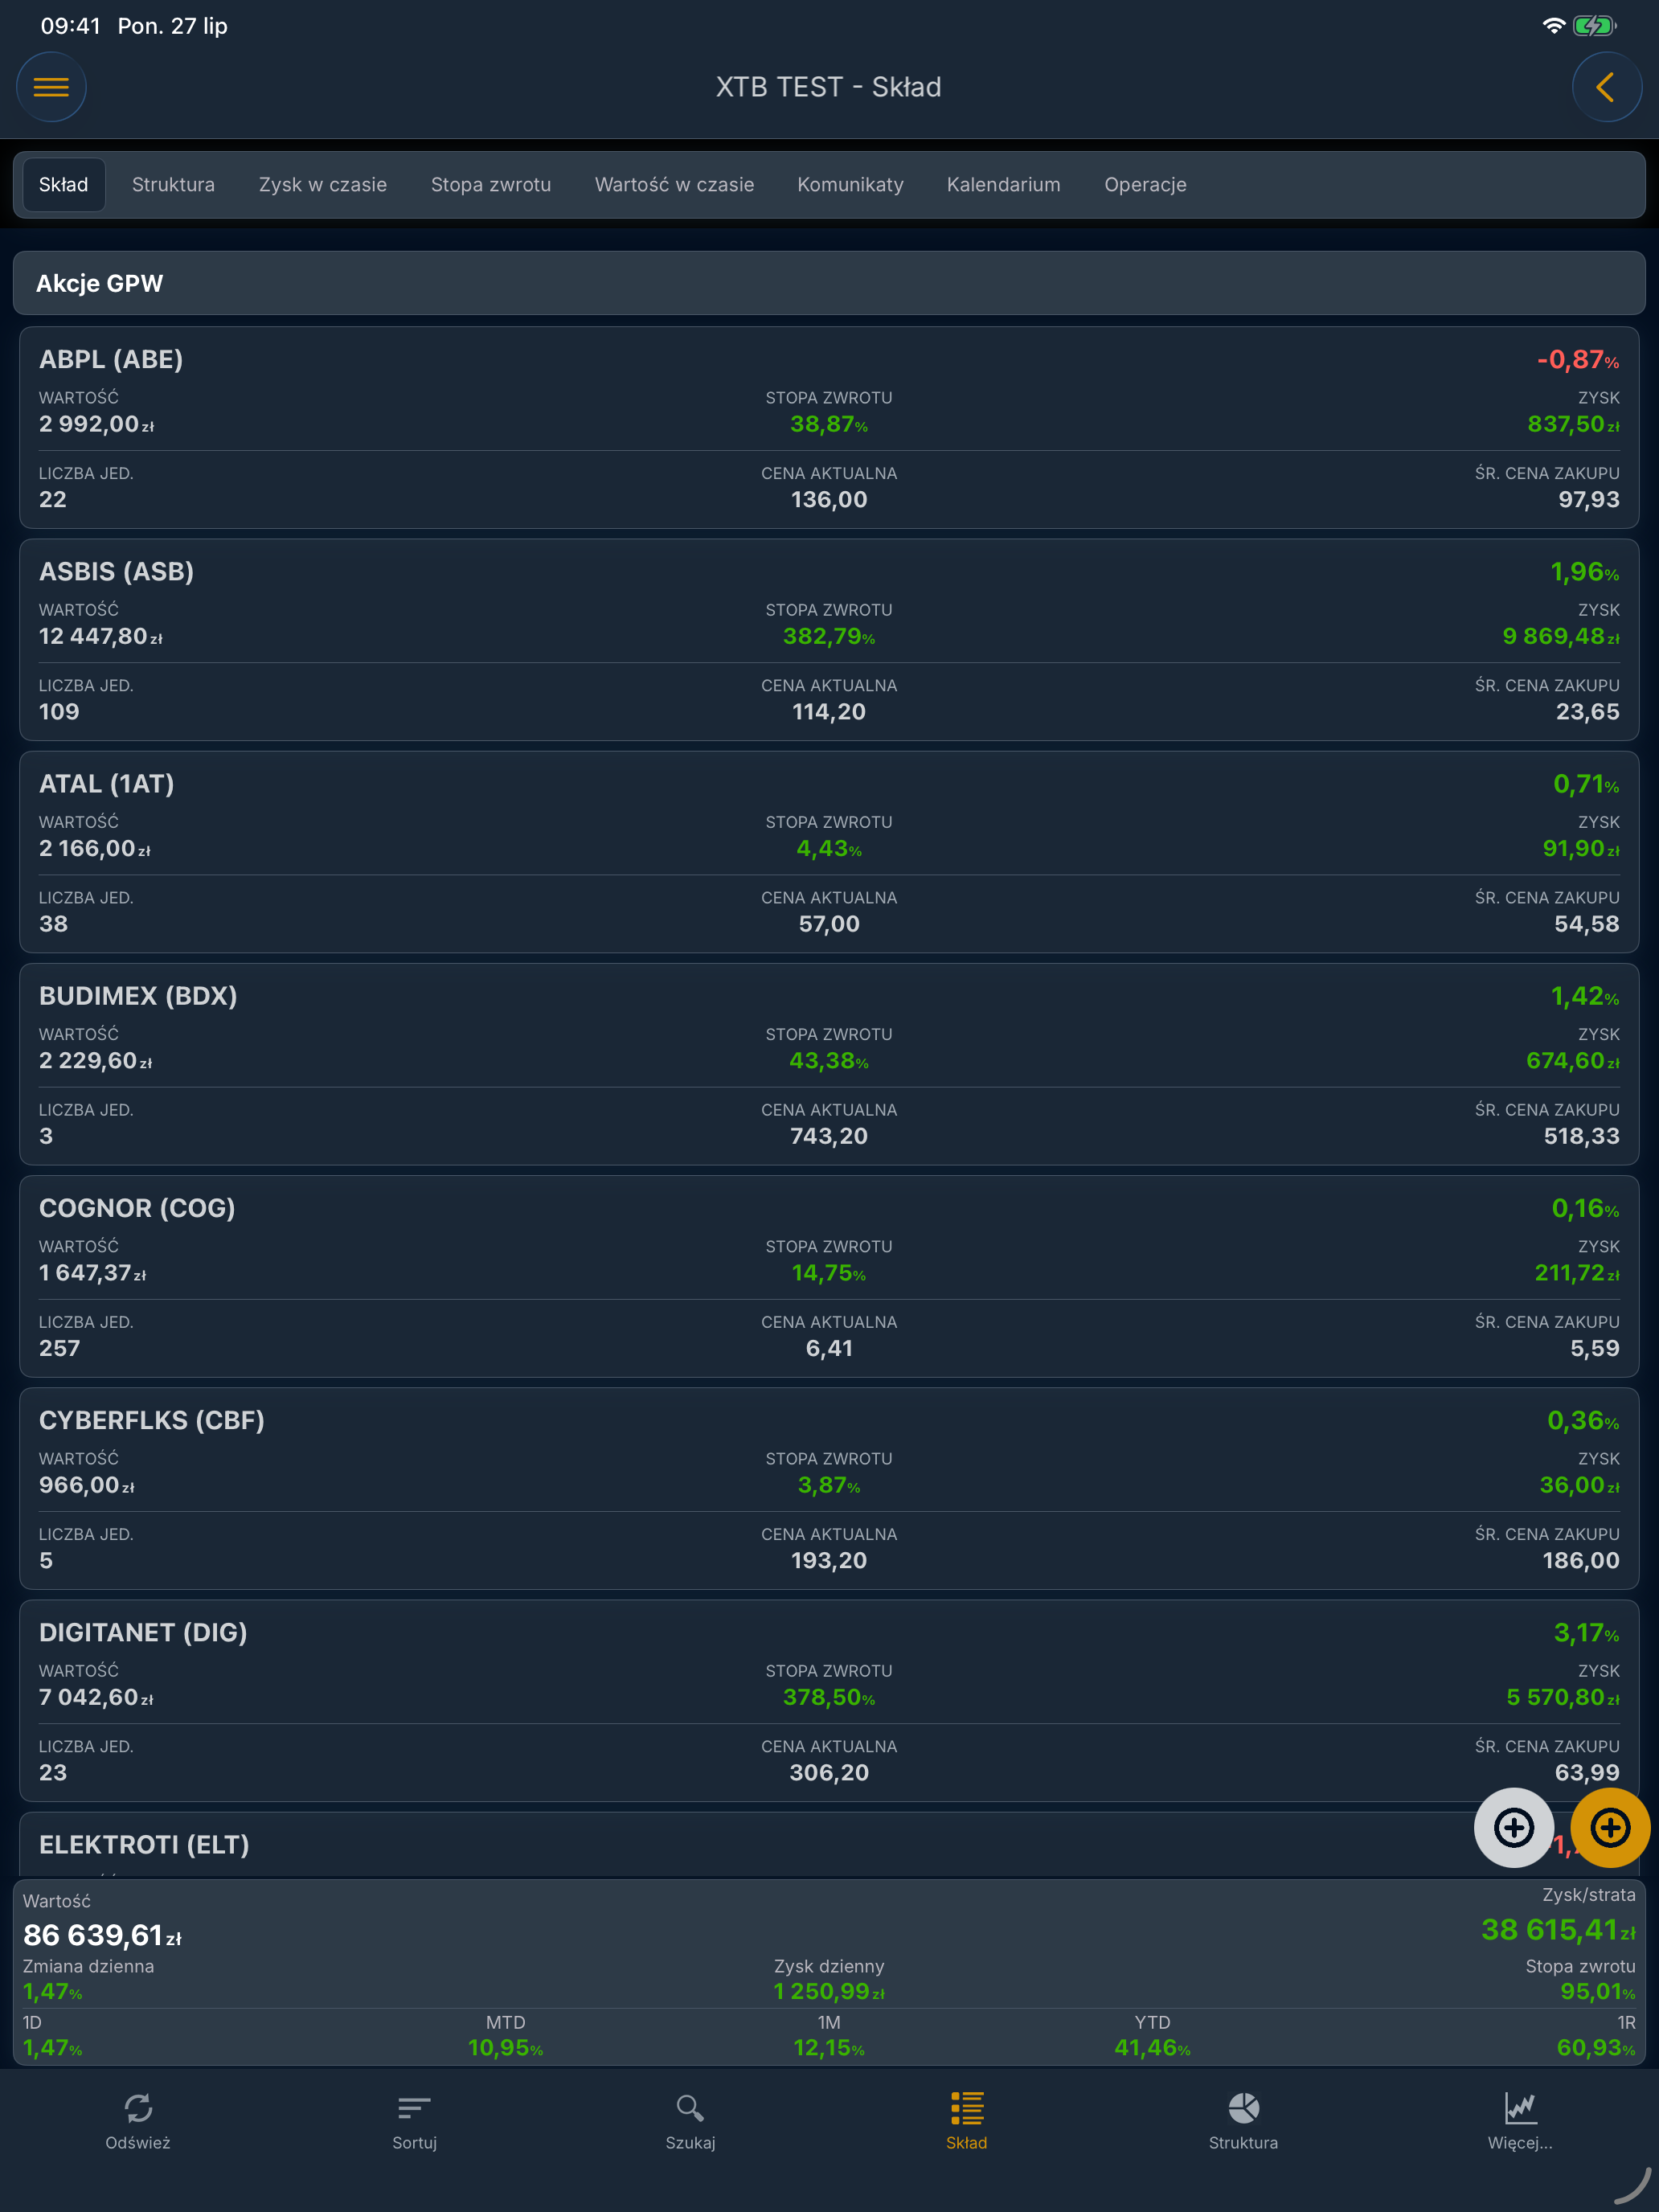
Task: Tap COGNOR unit count 257
Action: tap(59, 1348)
